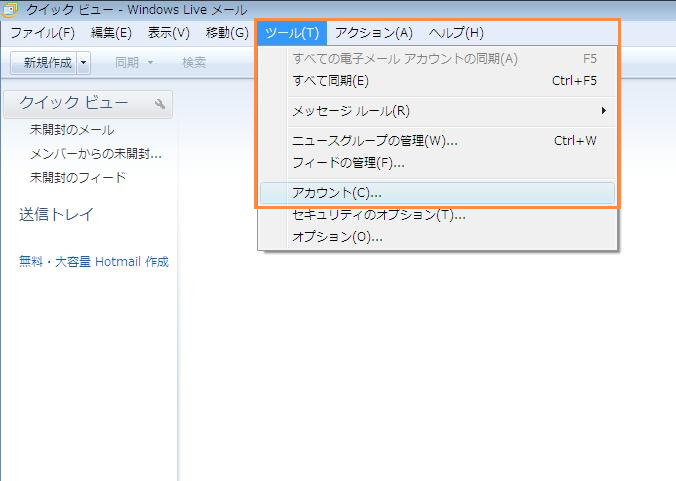Select 未開封のフィード in the sidebar
This screenshot has width=676, height=481.
pyautogui.click(x=78, y=178)
